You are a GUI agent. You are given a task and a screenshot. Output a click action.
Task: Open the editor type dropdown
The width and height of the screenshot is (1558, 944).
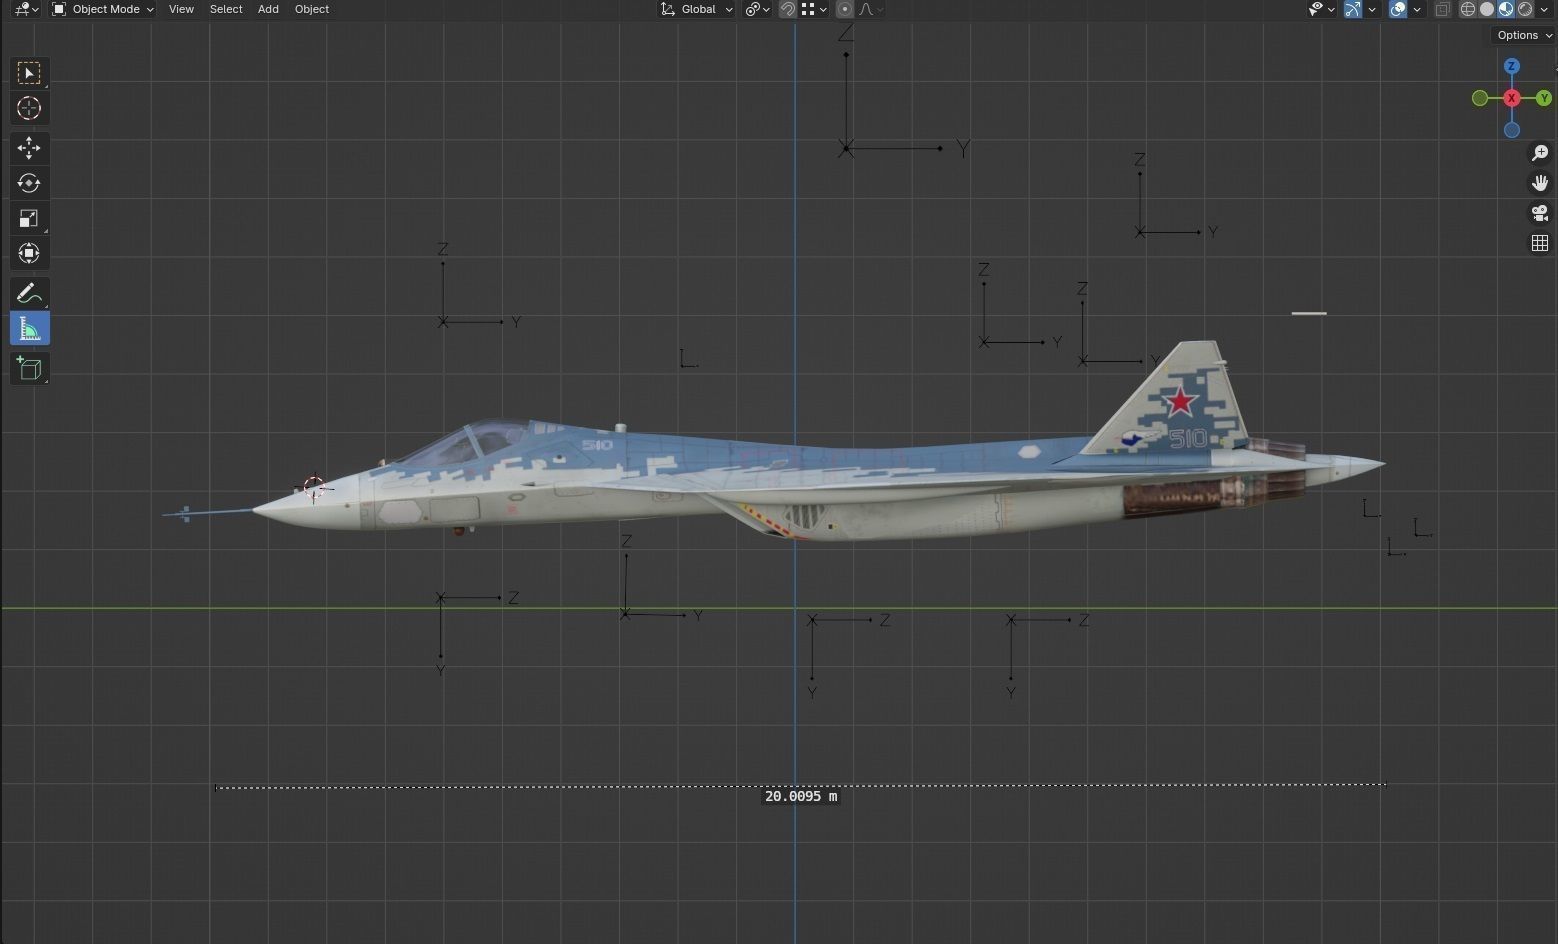point(26,9)
